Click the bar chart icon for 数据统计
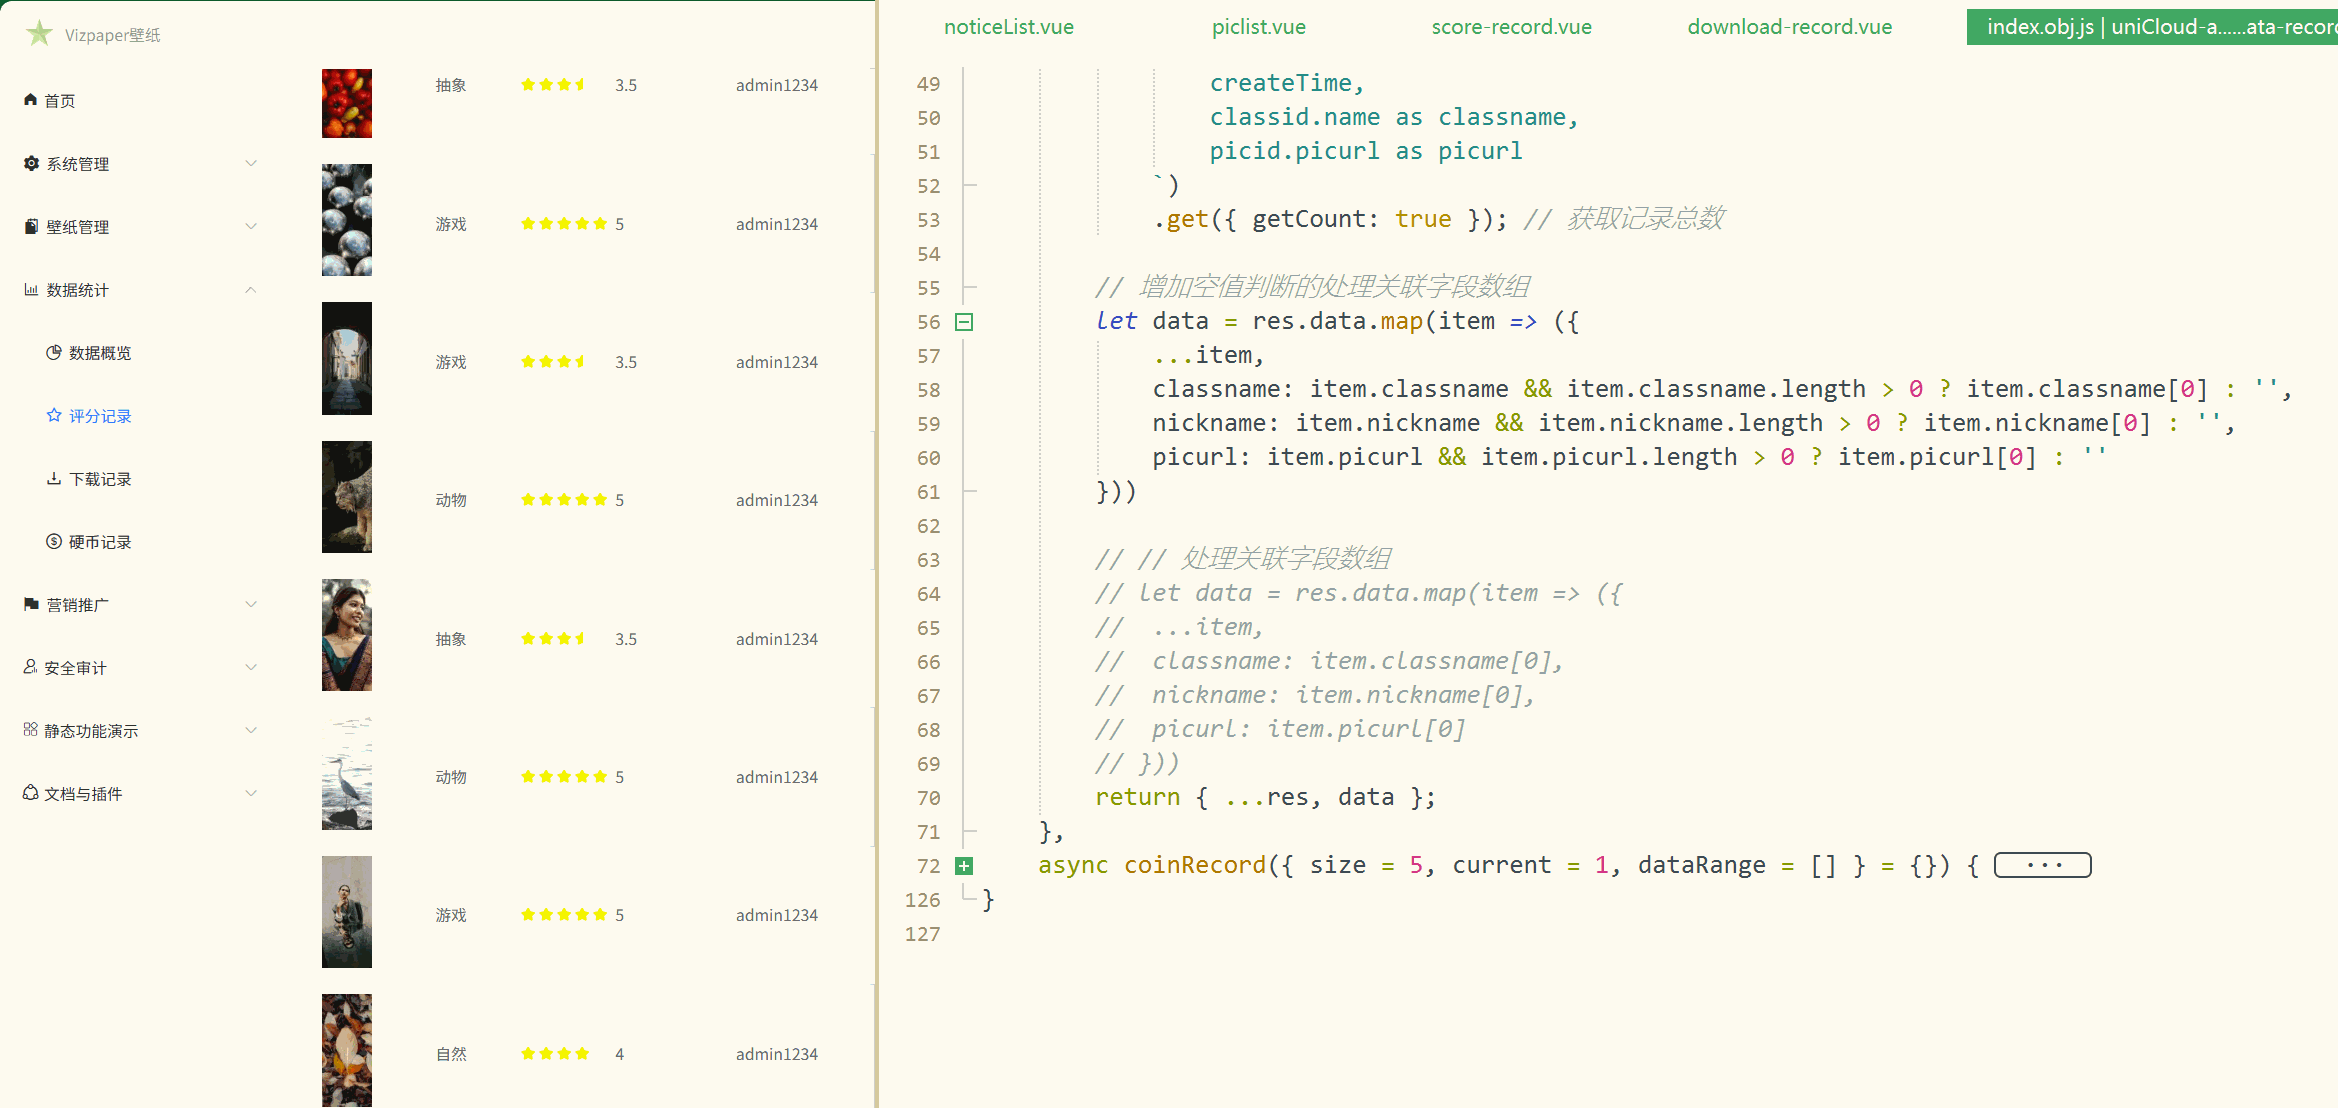This screenshot has height=1108, width=2338. pyautogui.click(x=31, y=289)
